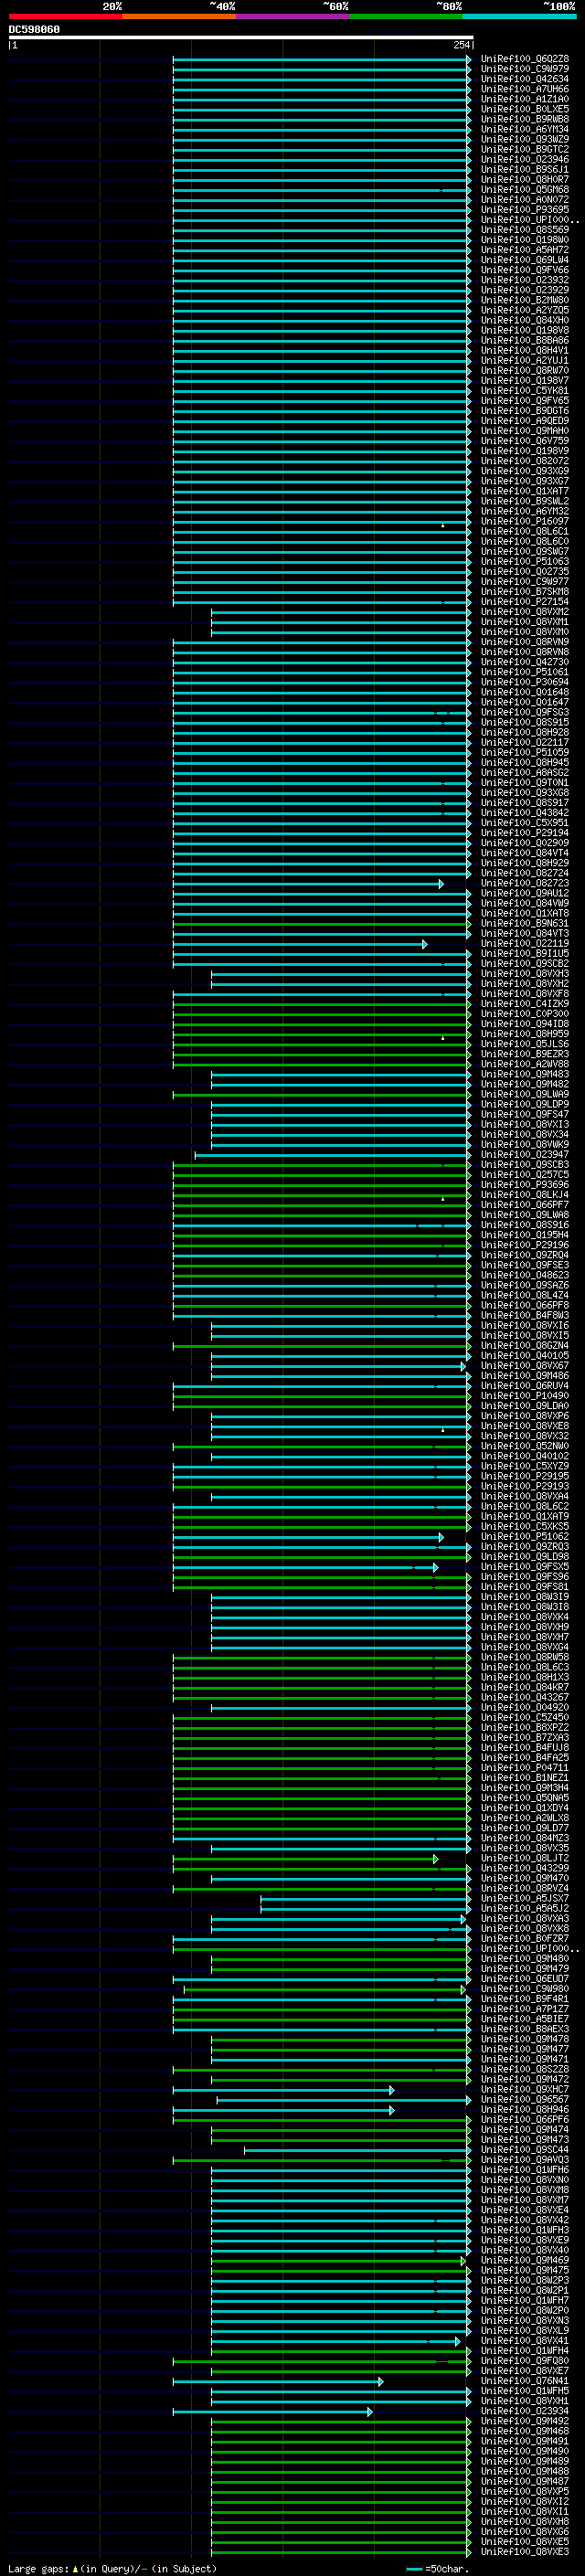Click the red ~20% identity legend bar
The image size is (585, 2576).
(x=65, y=17)
